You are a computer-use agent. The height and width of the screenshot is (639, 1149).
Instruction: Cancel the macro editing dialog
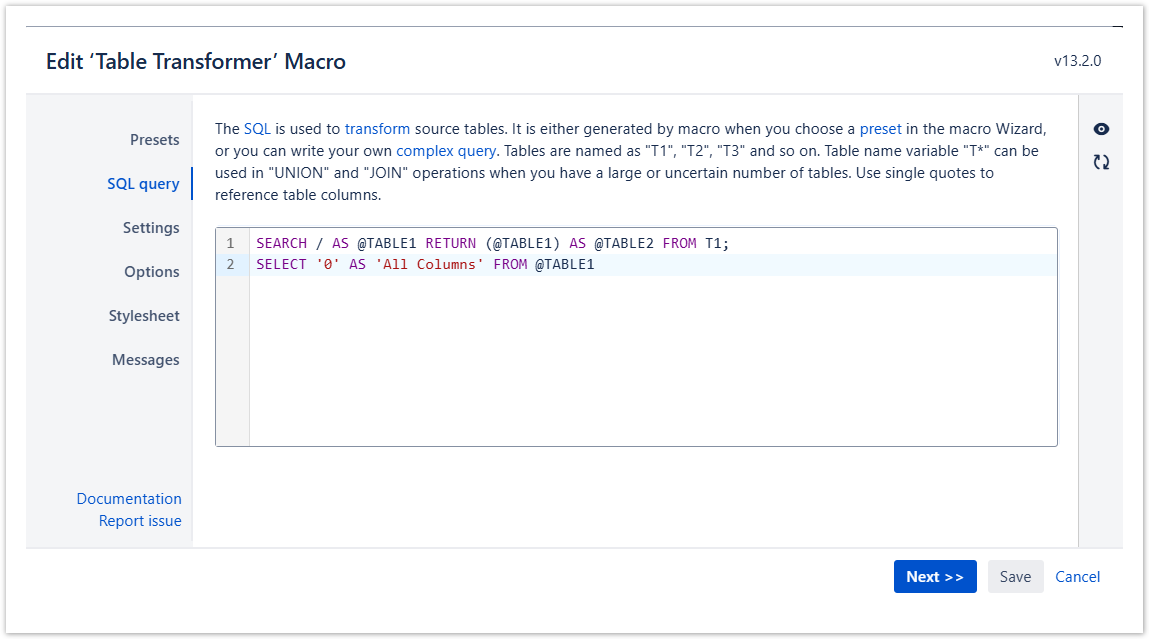pos(1077,577)
